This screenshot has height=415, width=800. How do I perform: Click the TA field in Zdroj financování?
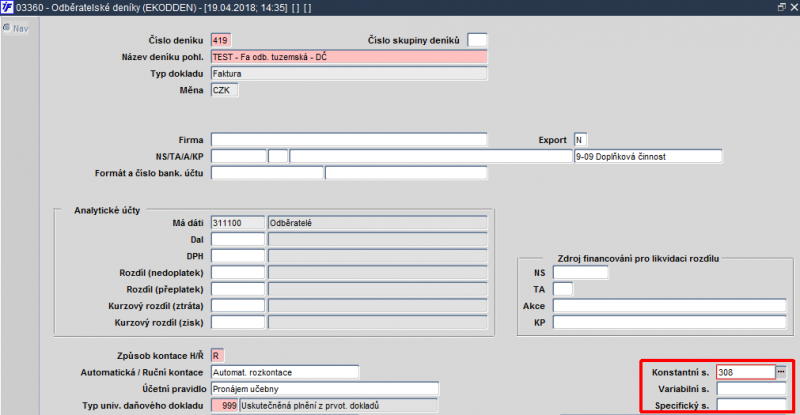click(x=563, y=289)
